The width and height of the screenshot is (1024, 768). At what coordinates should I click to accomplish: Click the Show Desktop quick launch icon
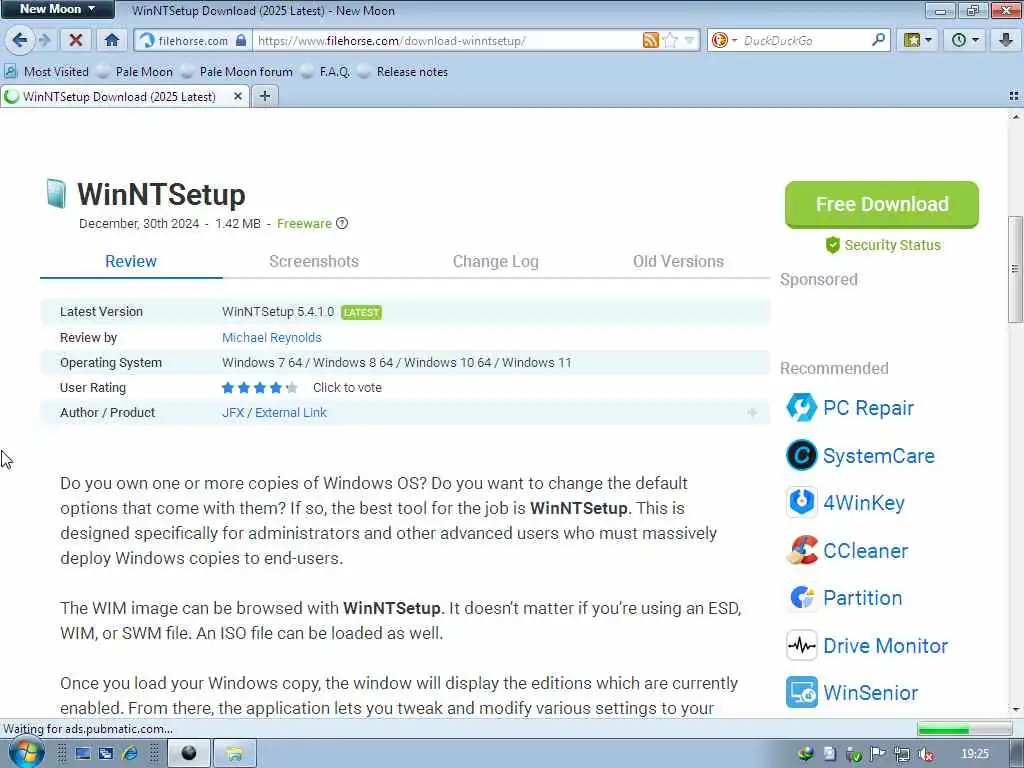tap(82, 754)
